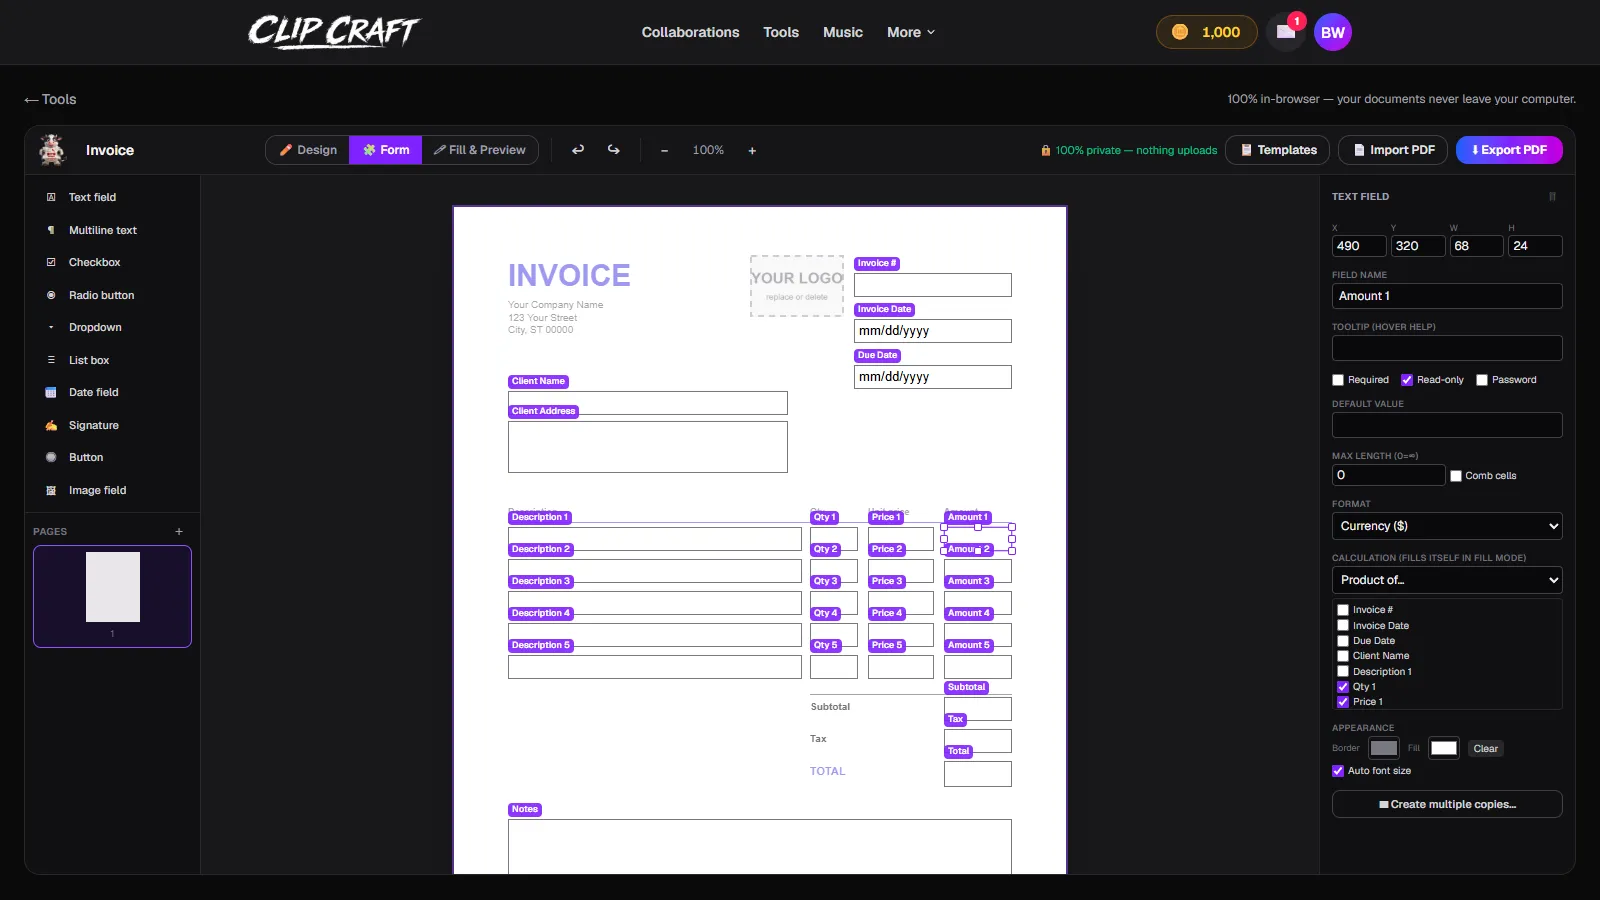Image resolution: width=1600 pixels, height=900 pixels.
Task: Switch to the Design tab
Action: [308, 150]
